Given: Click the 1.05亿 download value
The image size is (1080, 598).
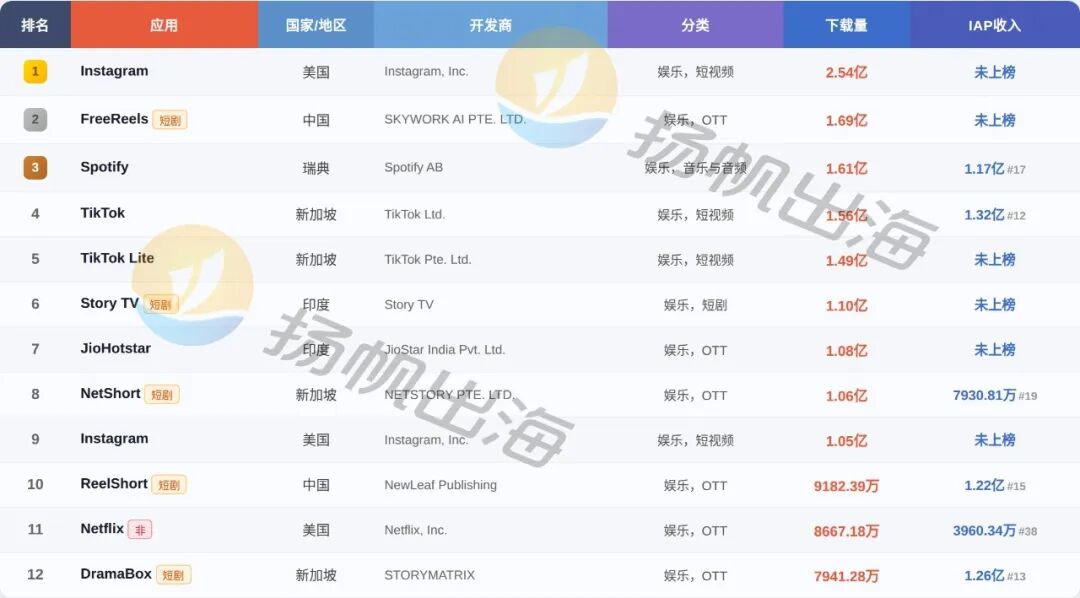Looking at the screenshot, I should click(x=847, y=441).
